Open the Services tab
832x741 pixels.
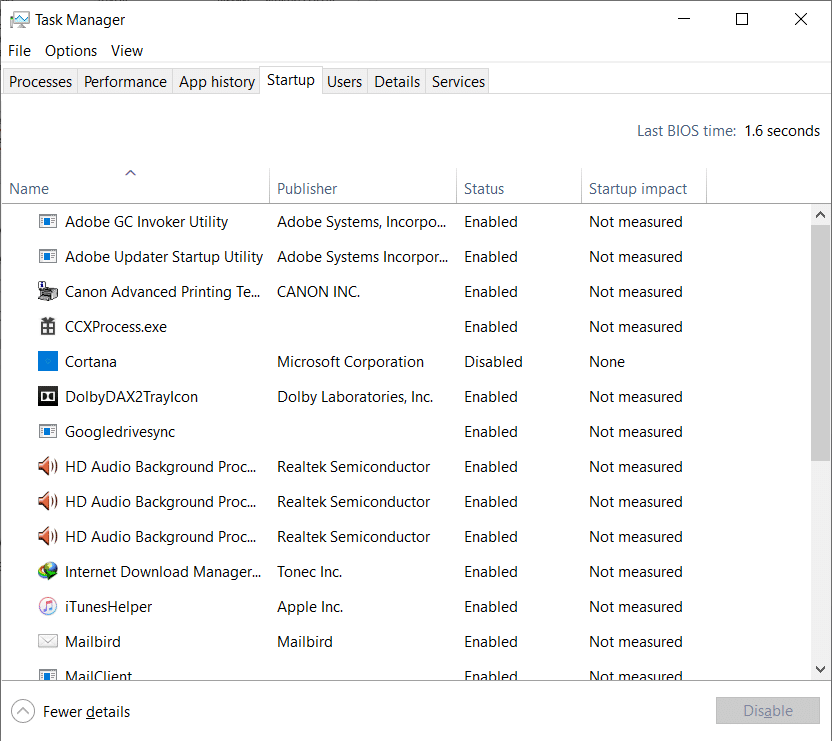[458, 82]
